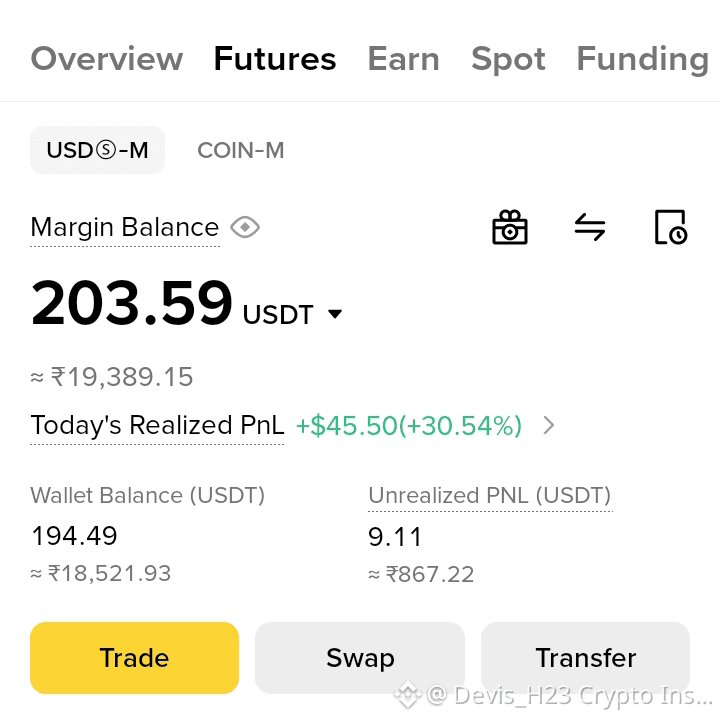
Task: Open the transaction history icon
Action: click(x=670, y=227)
